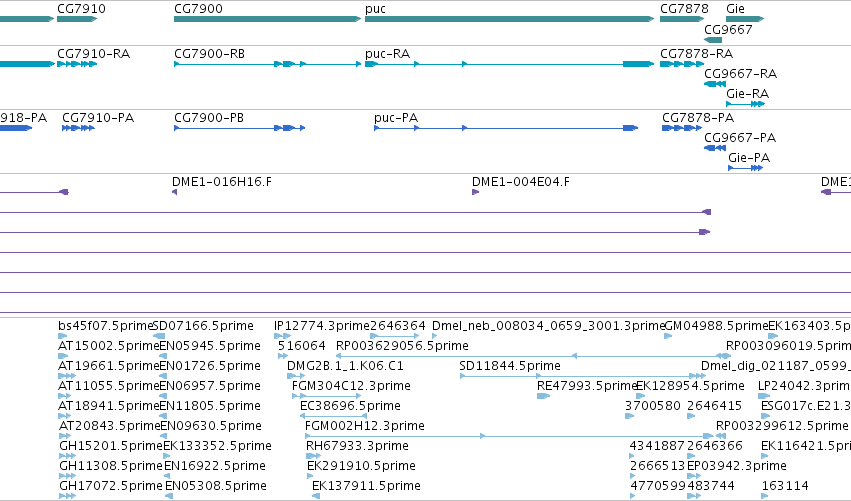Select the CG7878 gene label
Image resolution: width=851 pixels, height=501 pixels.
point(684,9)
